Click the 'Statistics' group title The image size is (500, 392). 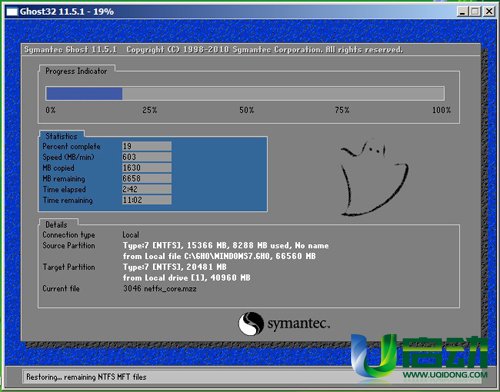coord(61,136)
